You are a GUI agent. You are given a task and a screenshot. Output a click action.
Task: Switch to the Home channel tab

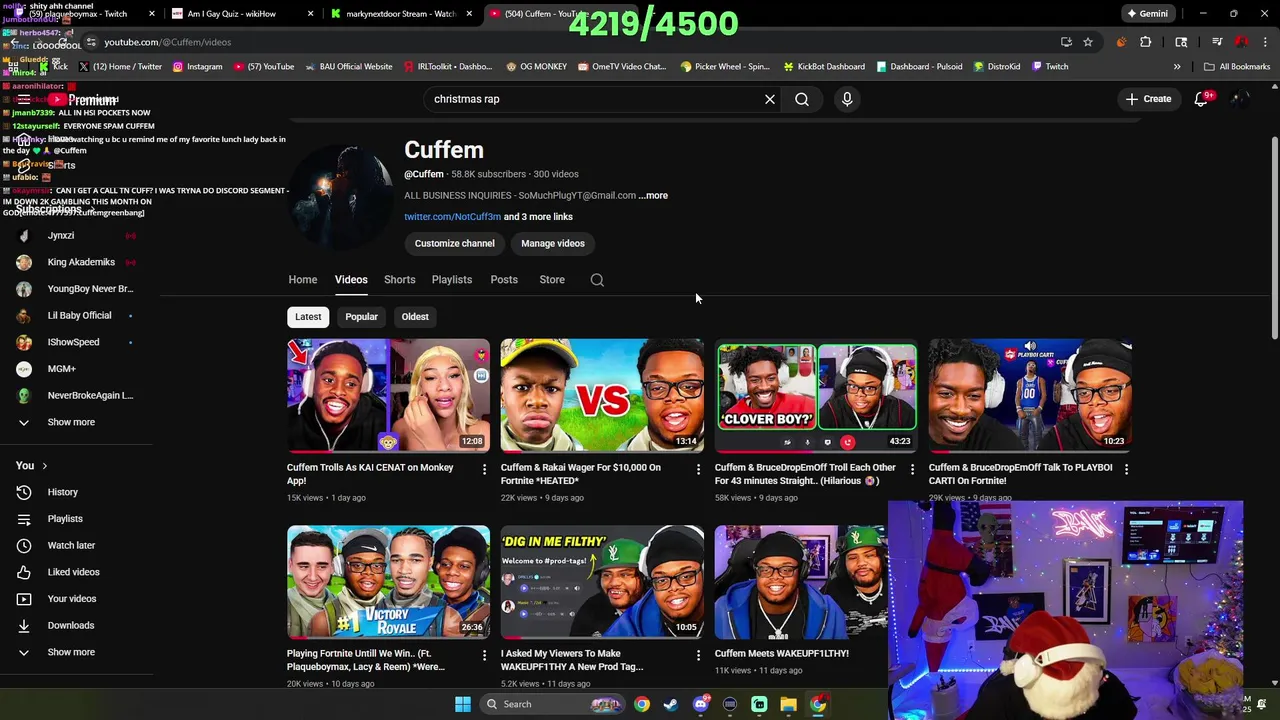303,280
